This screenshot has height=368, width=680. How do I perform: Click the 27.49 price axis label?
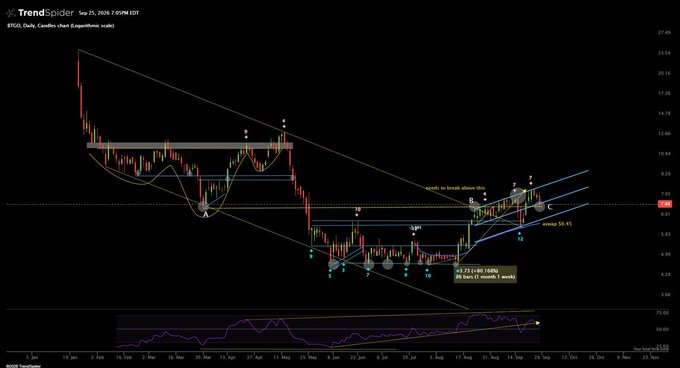pos(664,33)
